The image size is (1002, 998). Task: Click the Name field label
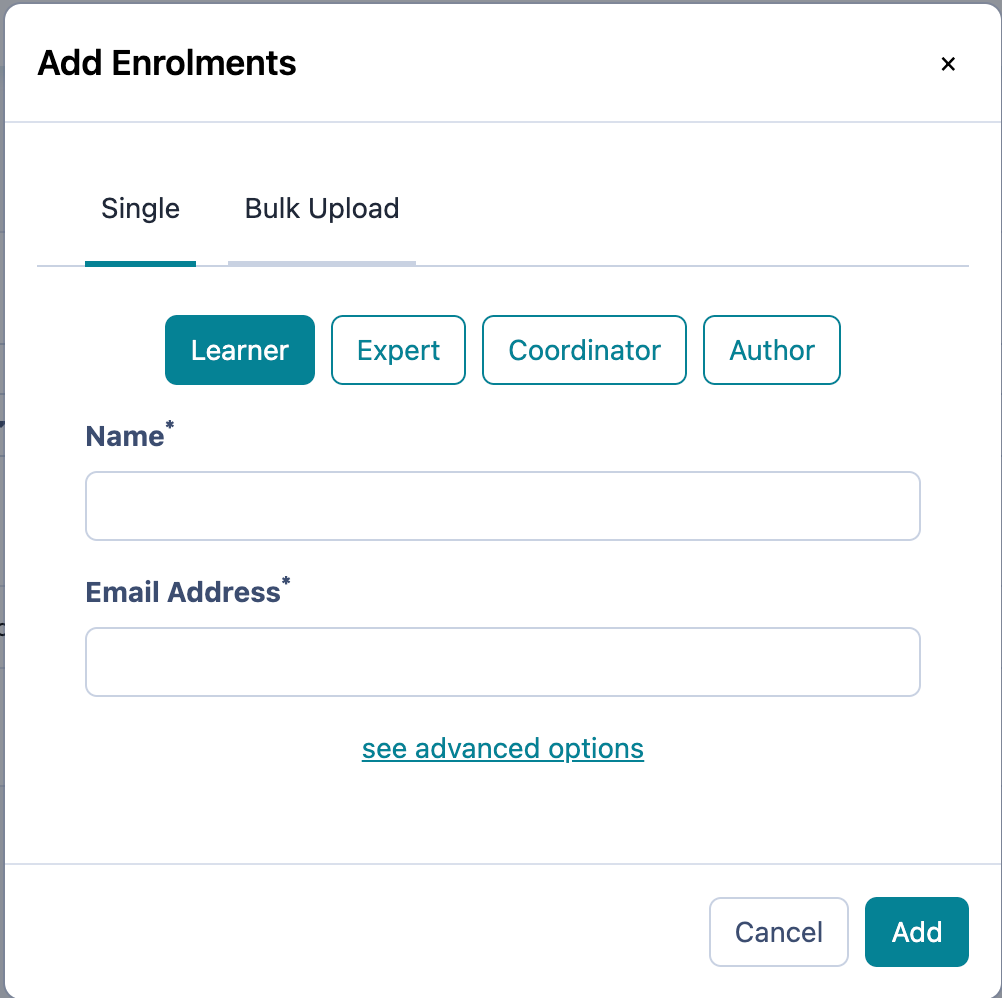(125, 436)
